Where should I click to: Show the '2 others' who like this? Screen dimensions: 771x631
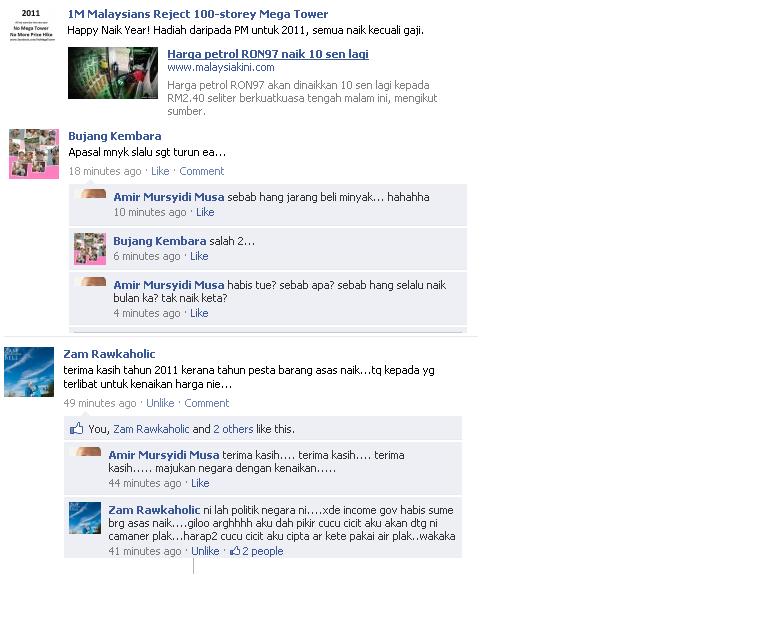233,429
